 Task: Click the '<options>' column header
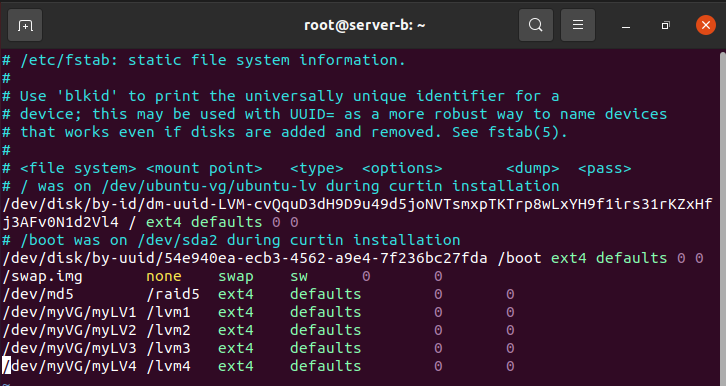click(x=402, y=168)
